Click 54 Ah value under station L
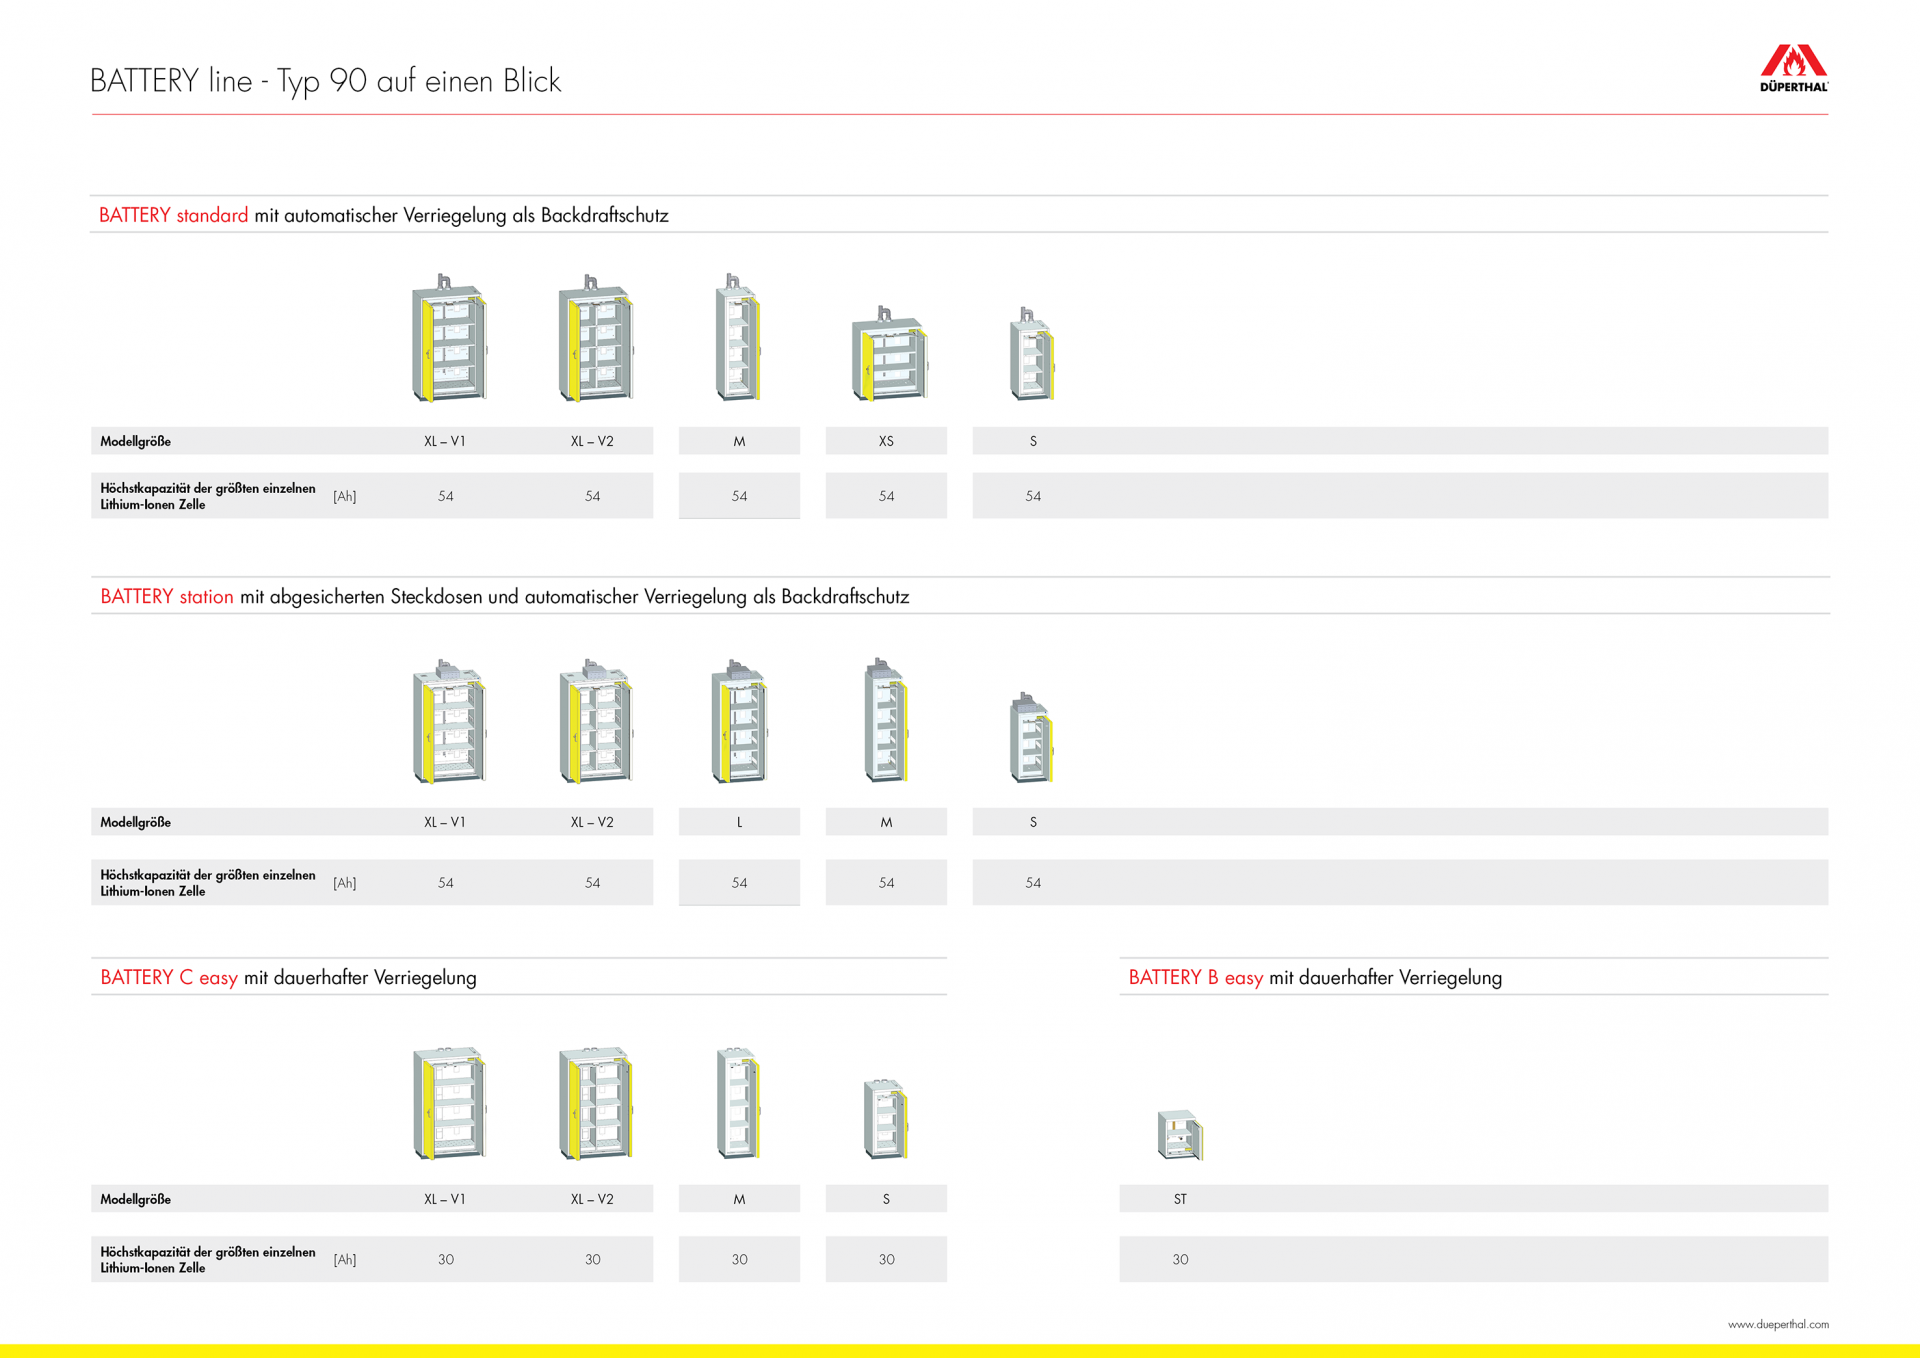This screenshot has height=1358, width=1920. tap(739, 883)
